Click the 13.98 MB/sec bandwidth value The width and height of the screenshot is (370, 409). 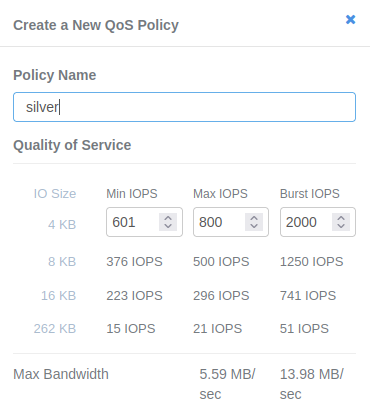pos(312,384)
